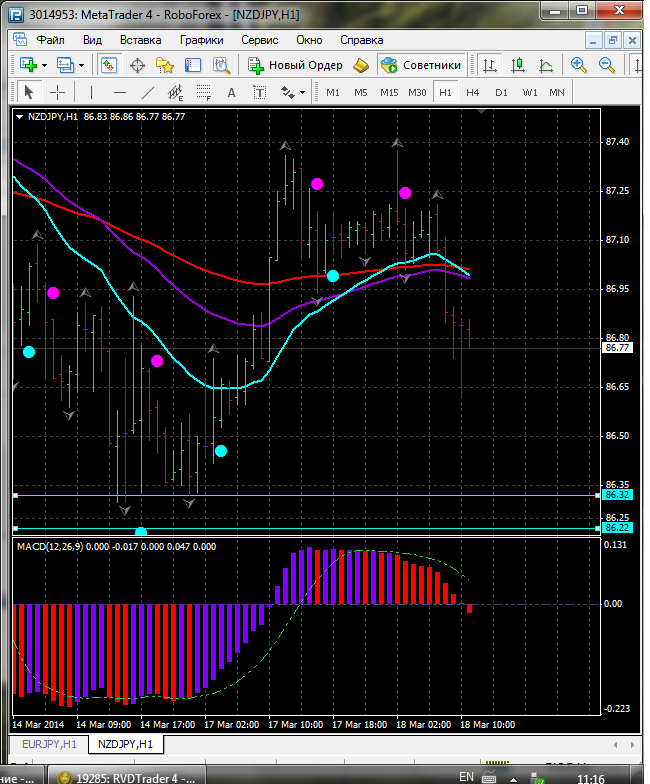This screenshot has height=784, width=650.
Task: Switch the chart to candlesticks
Action: coord(518,65)
